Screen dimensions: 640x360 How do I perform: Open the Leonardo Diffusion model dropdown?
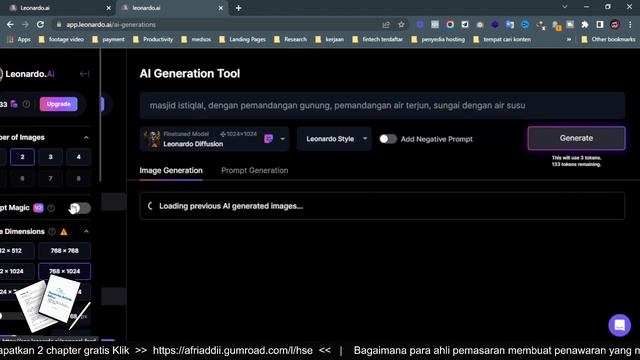[214, 139]
